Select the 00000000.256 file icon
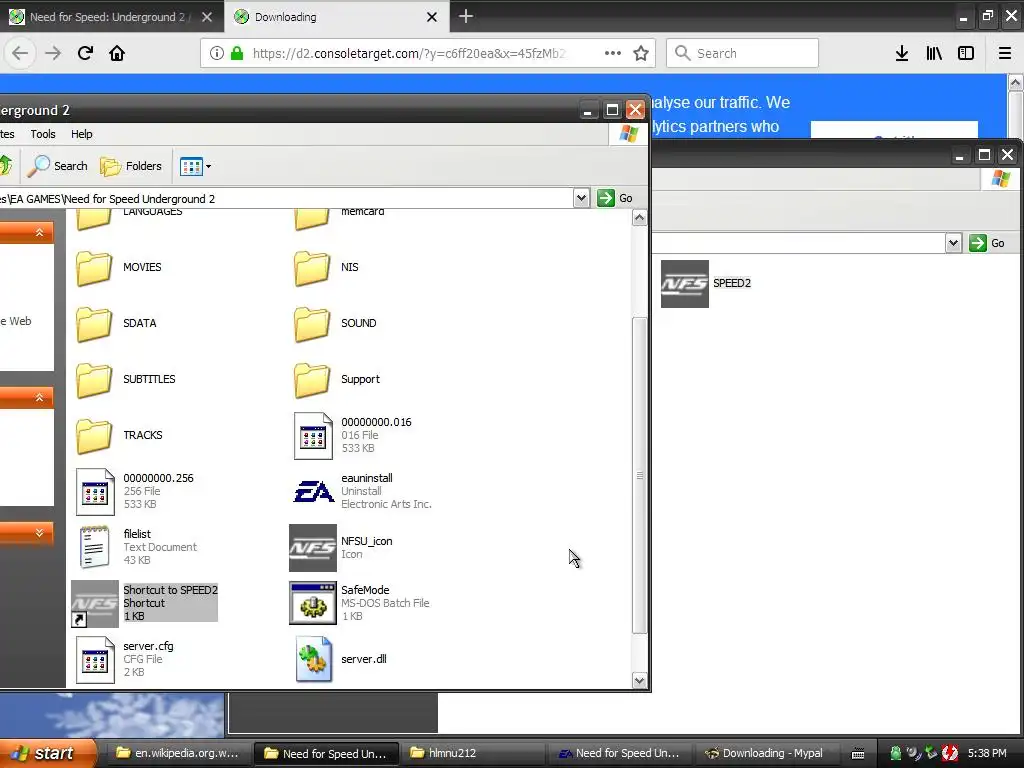Image resolution: width=1024 pixels, height=768 pixels. (x=95, y=492)
